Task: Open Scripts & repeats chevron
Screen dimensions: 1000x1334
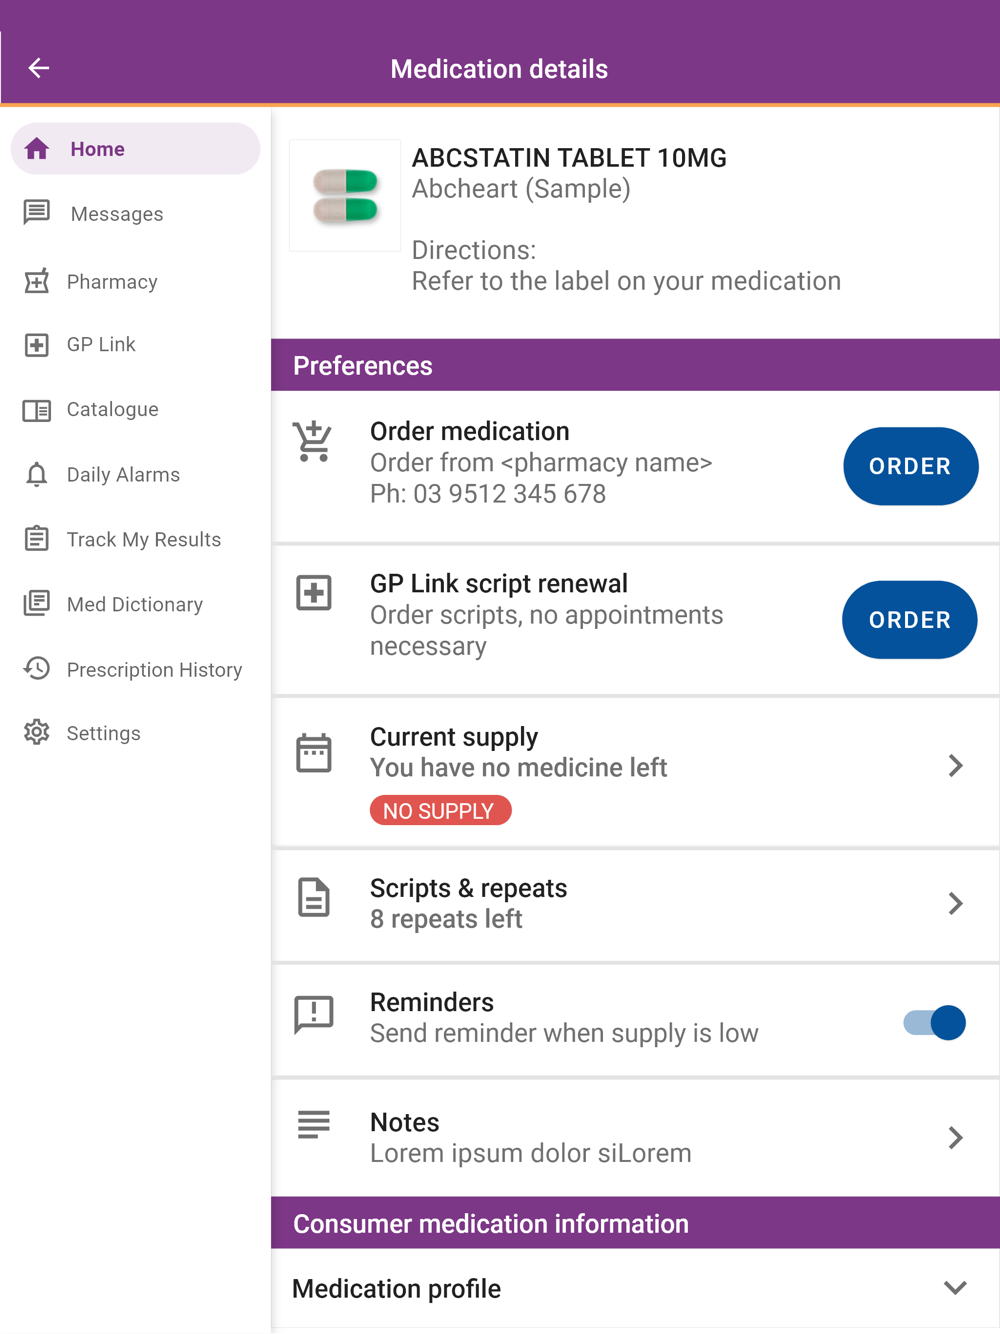Action: [x=956, y=904]
